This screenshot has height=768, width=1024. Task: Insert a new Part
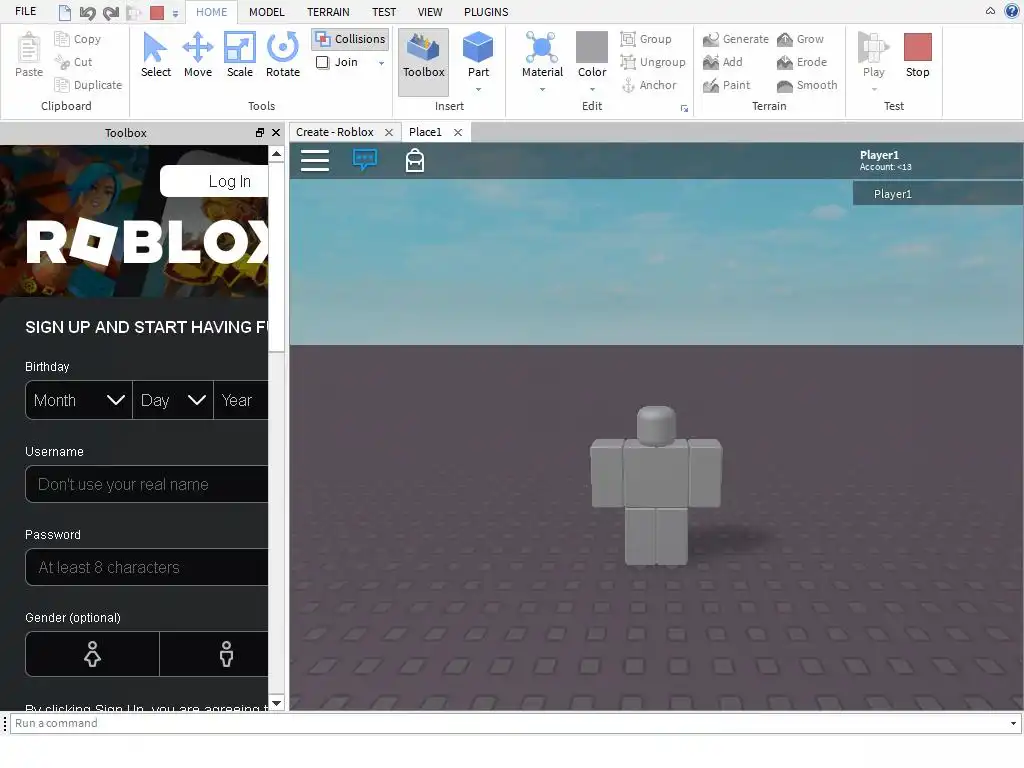coord(478,55)
